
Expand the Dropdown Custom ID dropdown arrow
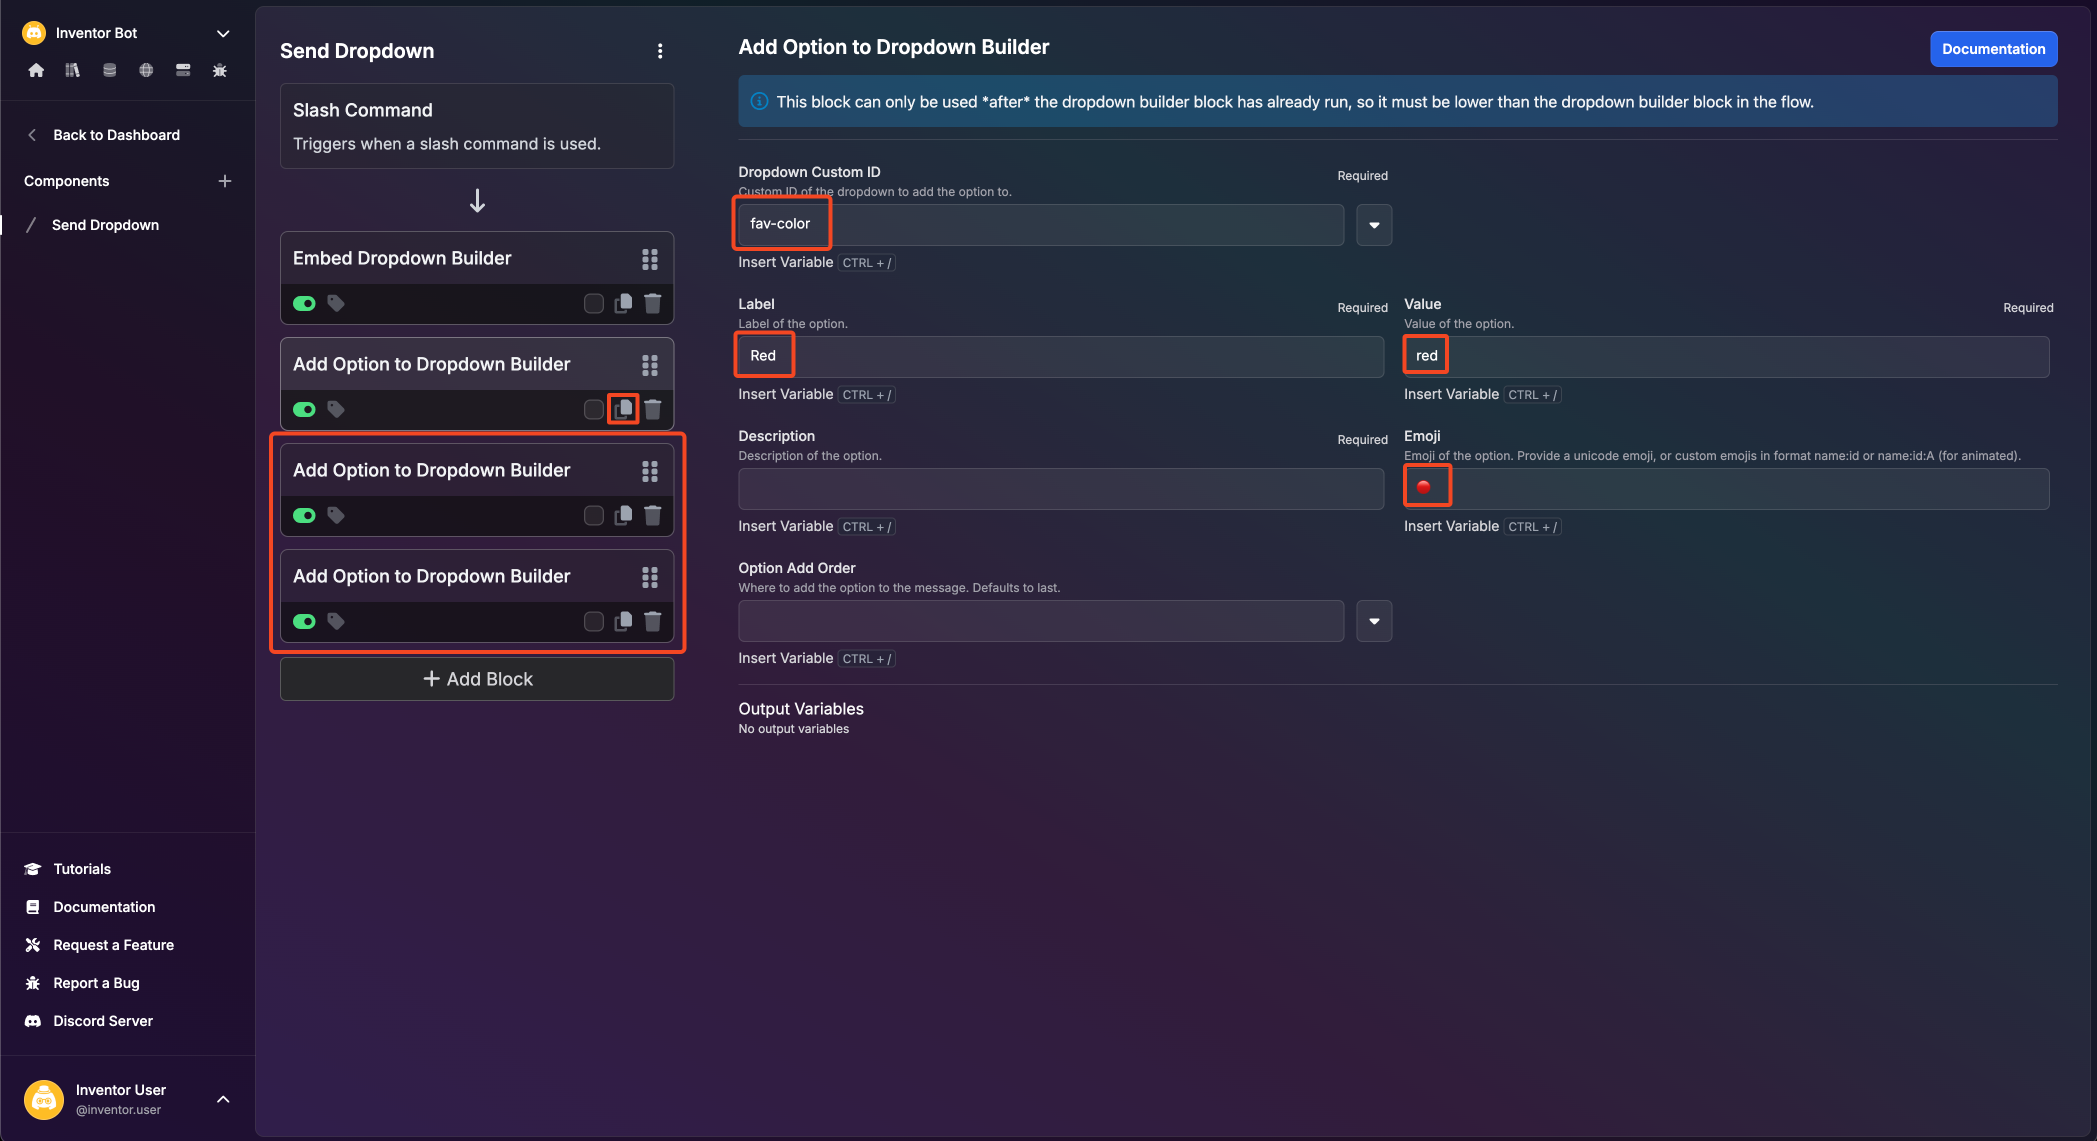click(1374, 225)
